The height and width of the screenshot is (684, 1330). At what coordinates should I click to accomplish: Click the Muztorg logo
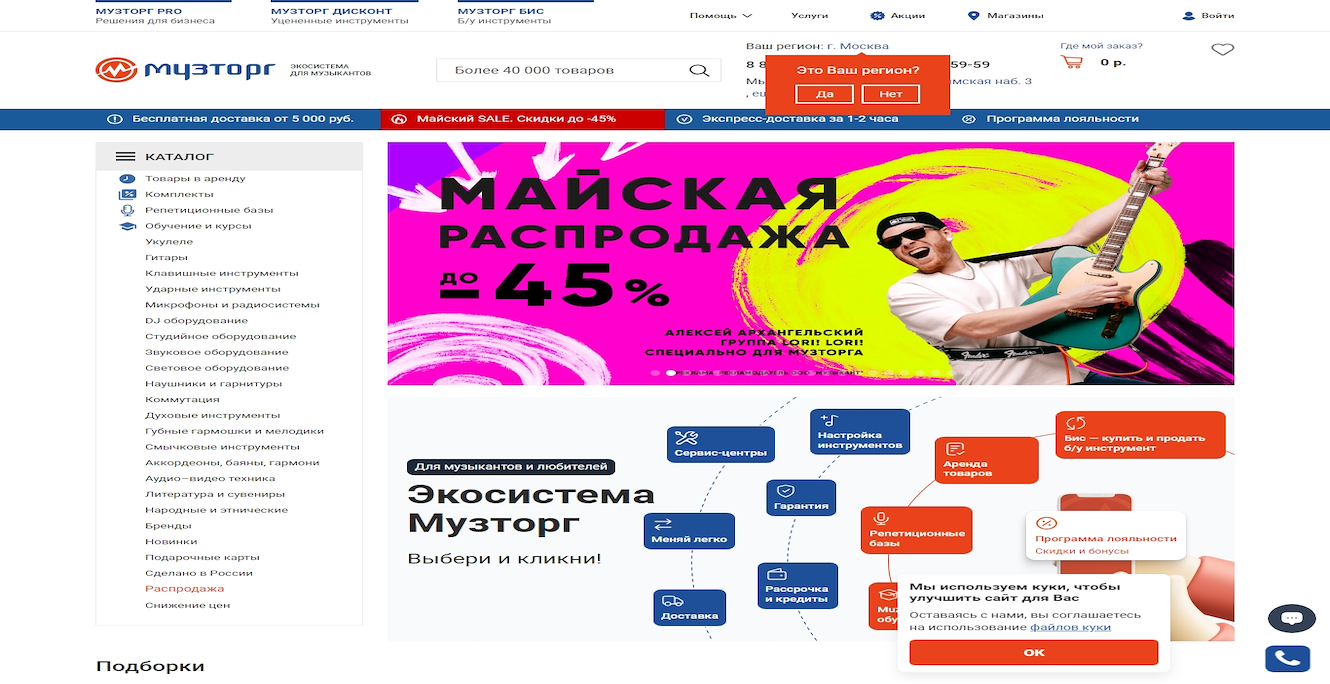coord(185,69)
